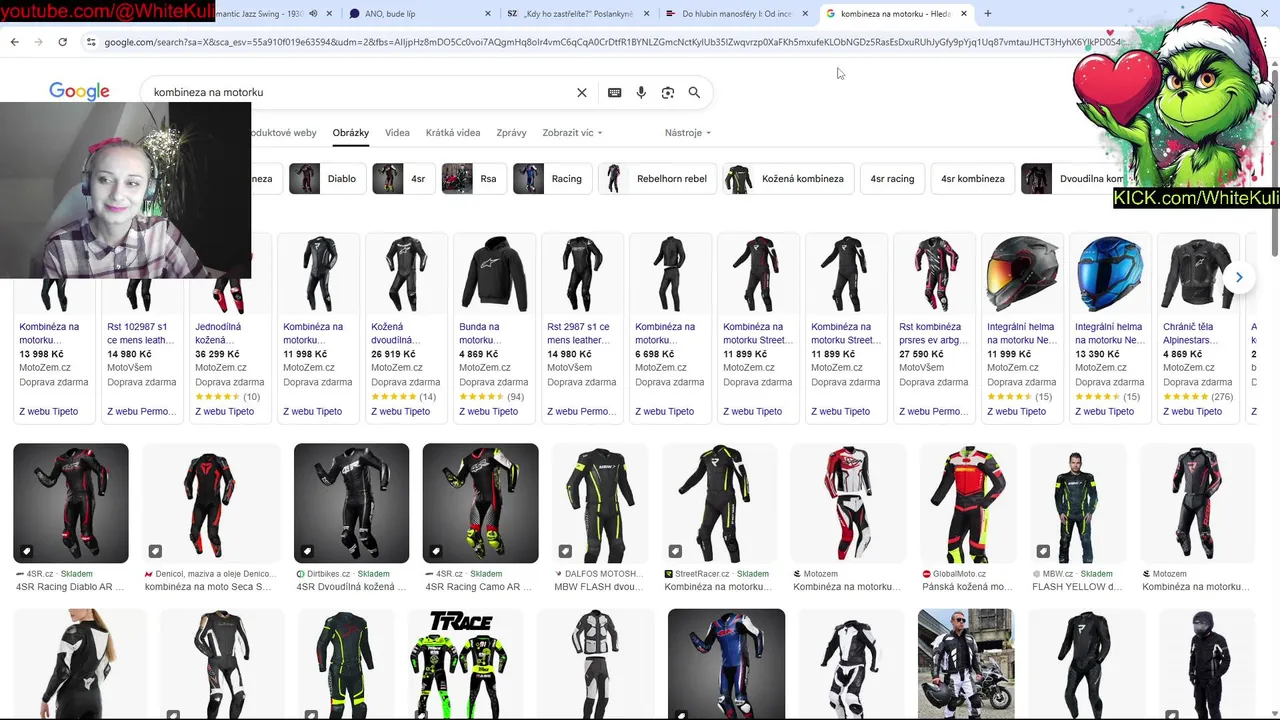Viewport: 1280px width, 720px height.
Task: Open Rst kombinéza 27 590 Kč product
Action: 936,328
